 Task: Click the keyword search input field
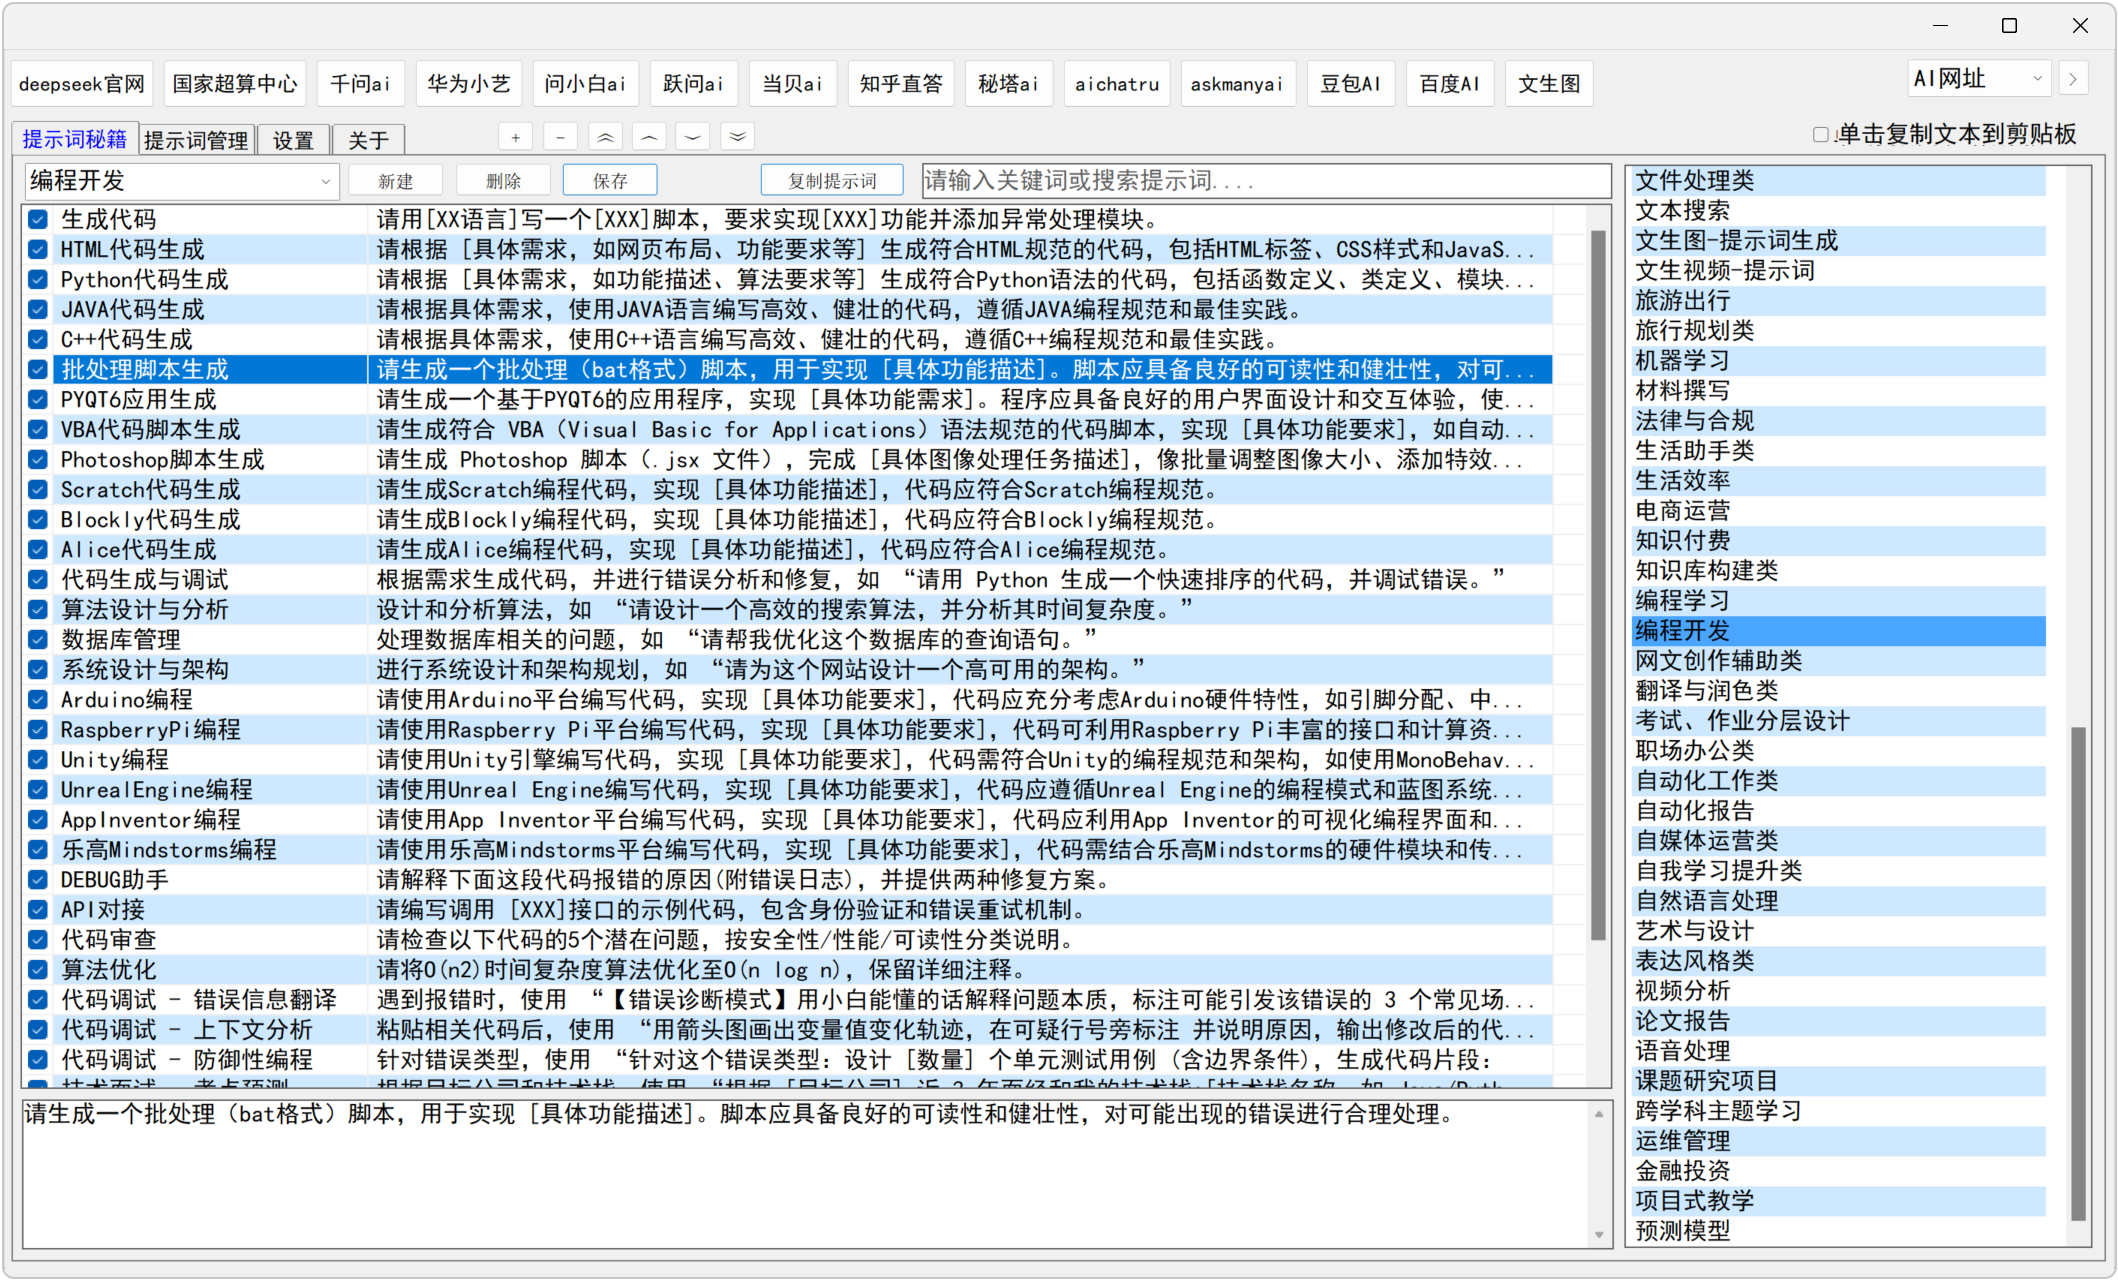(1265, 181)
